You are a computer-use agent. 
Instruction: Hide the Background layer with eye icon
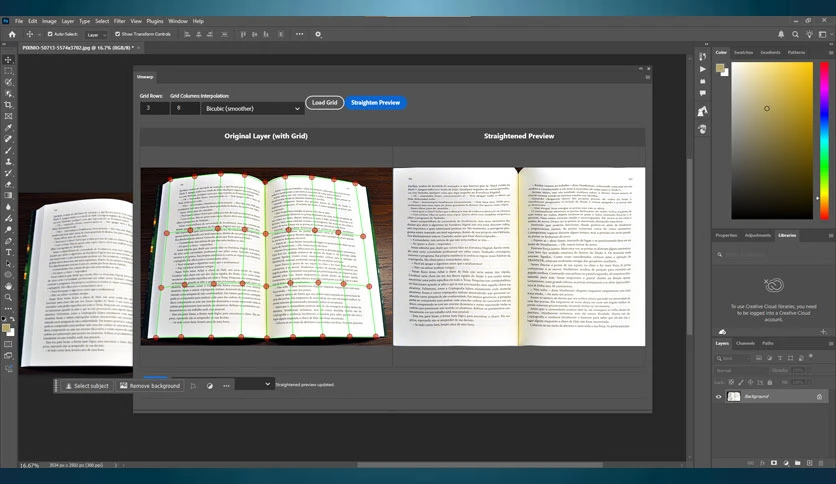(x=718, y=397)
